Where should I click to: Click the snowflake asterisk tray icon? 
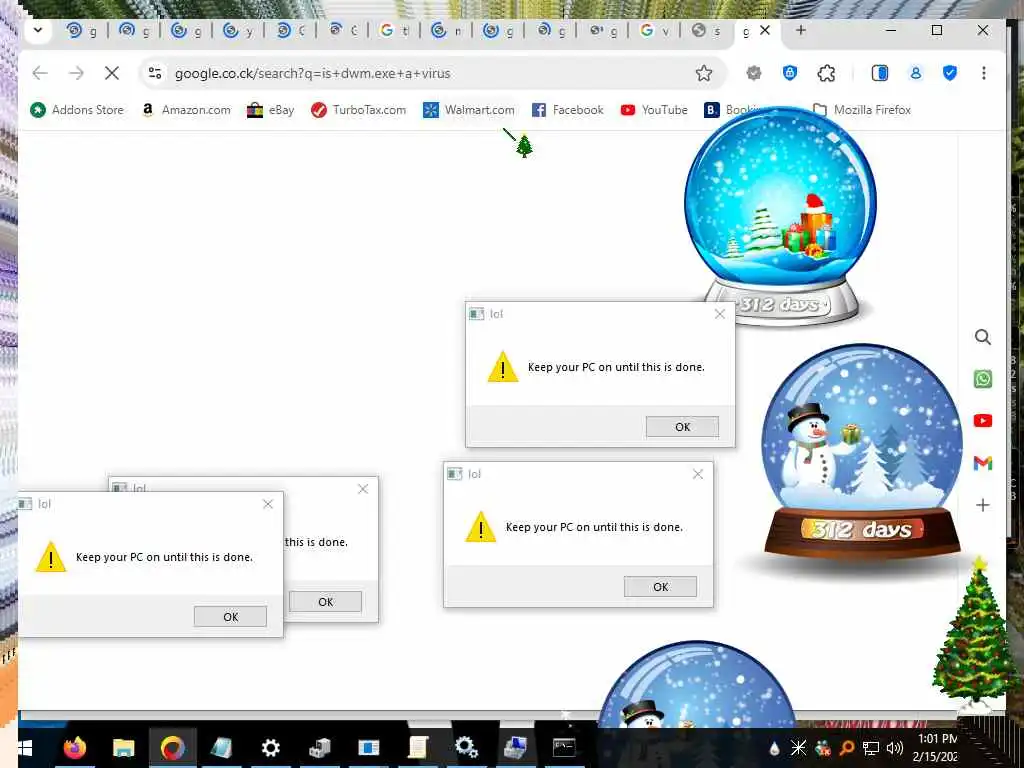coord(798,748)
